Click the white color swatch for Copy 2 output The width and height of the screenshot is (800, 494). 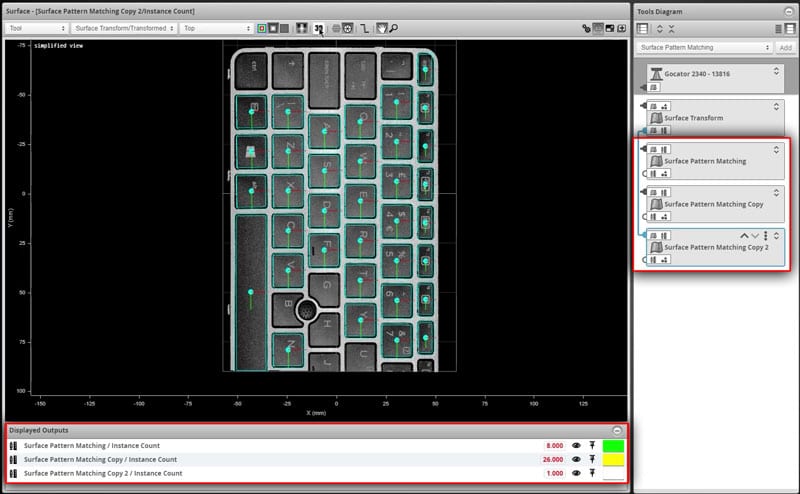coord(613,473)
